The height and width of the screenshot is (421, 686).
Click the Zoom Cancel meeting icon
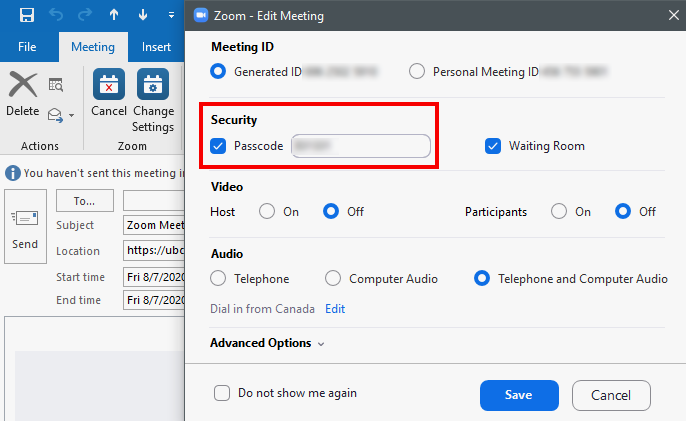point(108,85)
